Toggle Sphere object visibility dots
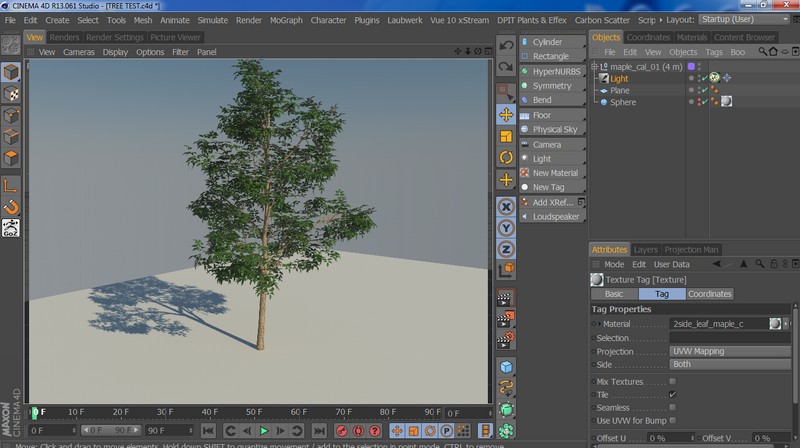The width and height of the screenshot is (800, 448). pos(699,102)
